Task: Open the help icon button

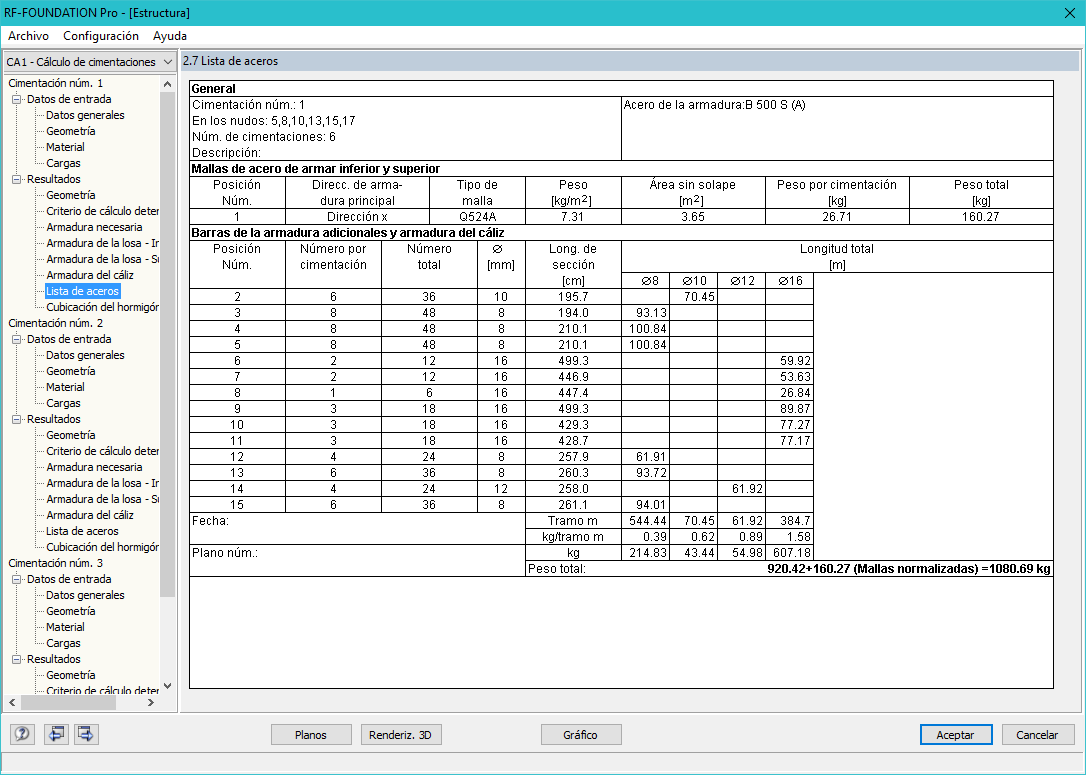Action: [22, 734]
